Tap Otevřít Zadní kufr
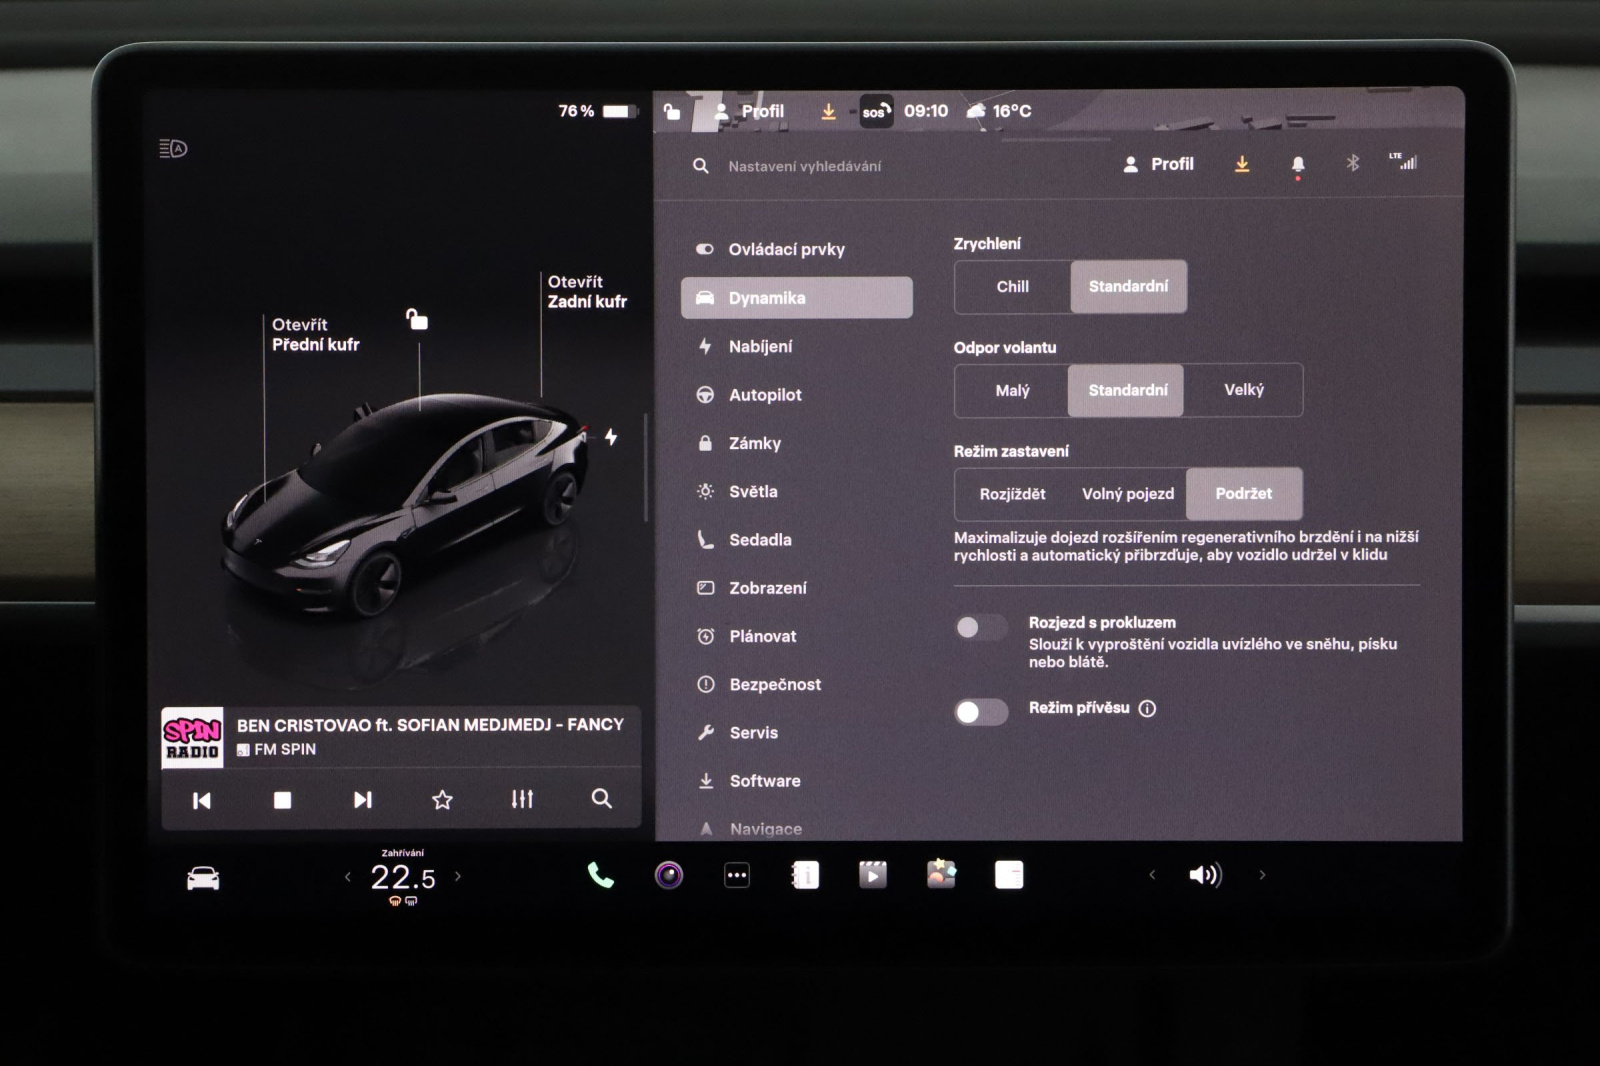The width and height of the screenshot is (1600, 1066). pos(586,292)
